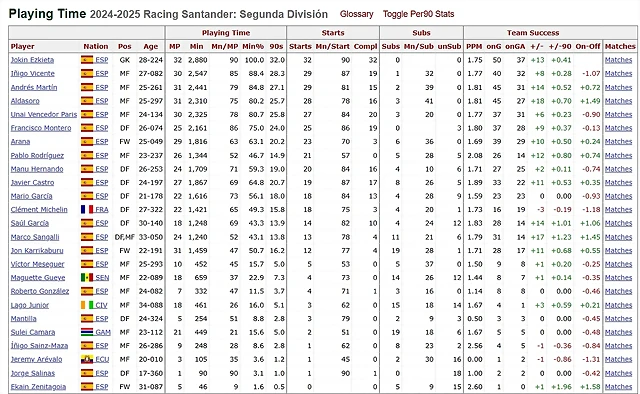Click the Senegal flag next to Maguette Gueye
This screenshot has height=394, width=640.
click(x=87, y=278)
